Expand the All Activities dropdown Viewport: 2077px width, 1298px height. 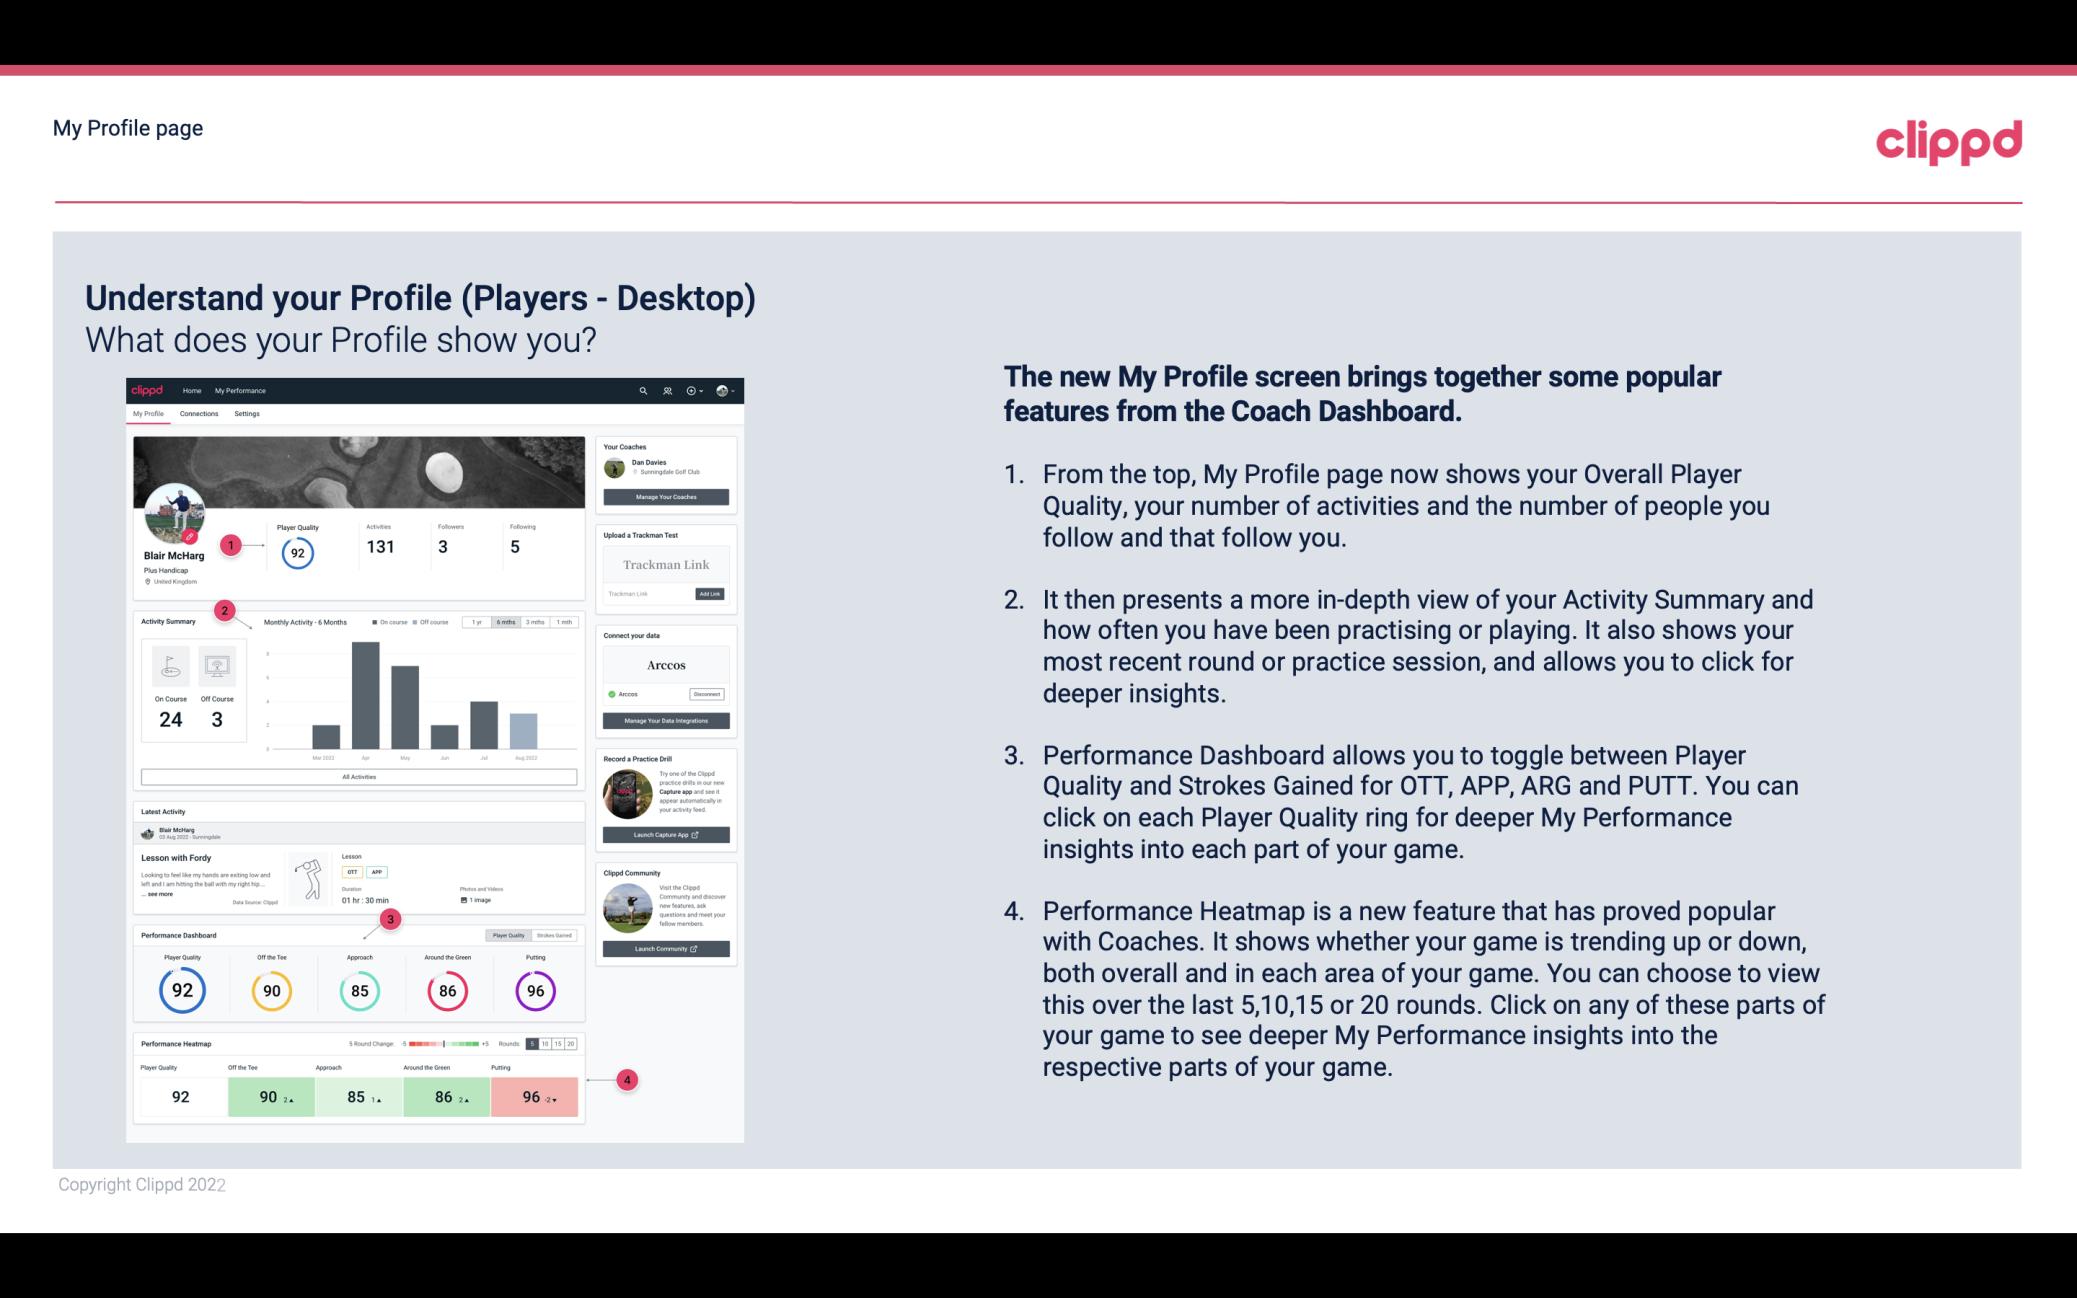[357, 776]
